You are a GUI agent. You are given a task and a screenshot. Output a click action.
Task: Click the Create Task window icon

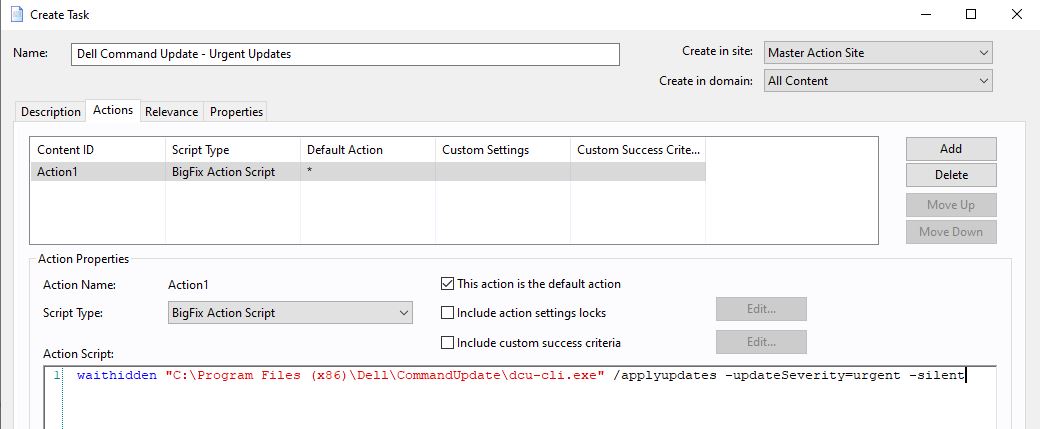(x=16, y=14)
